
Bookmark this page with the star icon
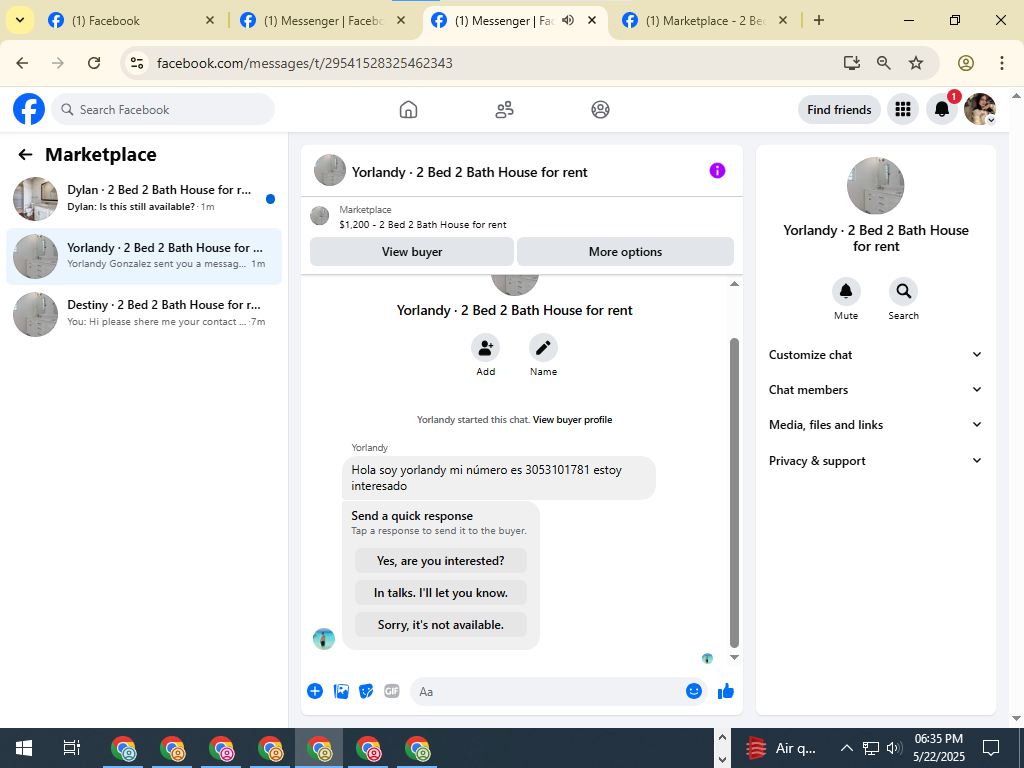916,63
